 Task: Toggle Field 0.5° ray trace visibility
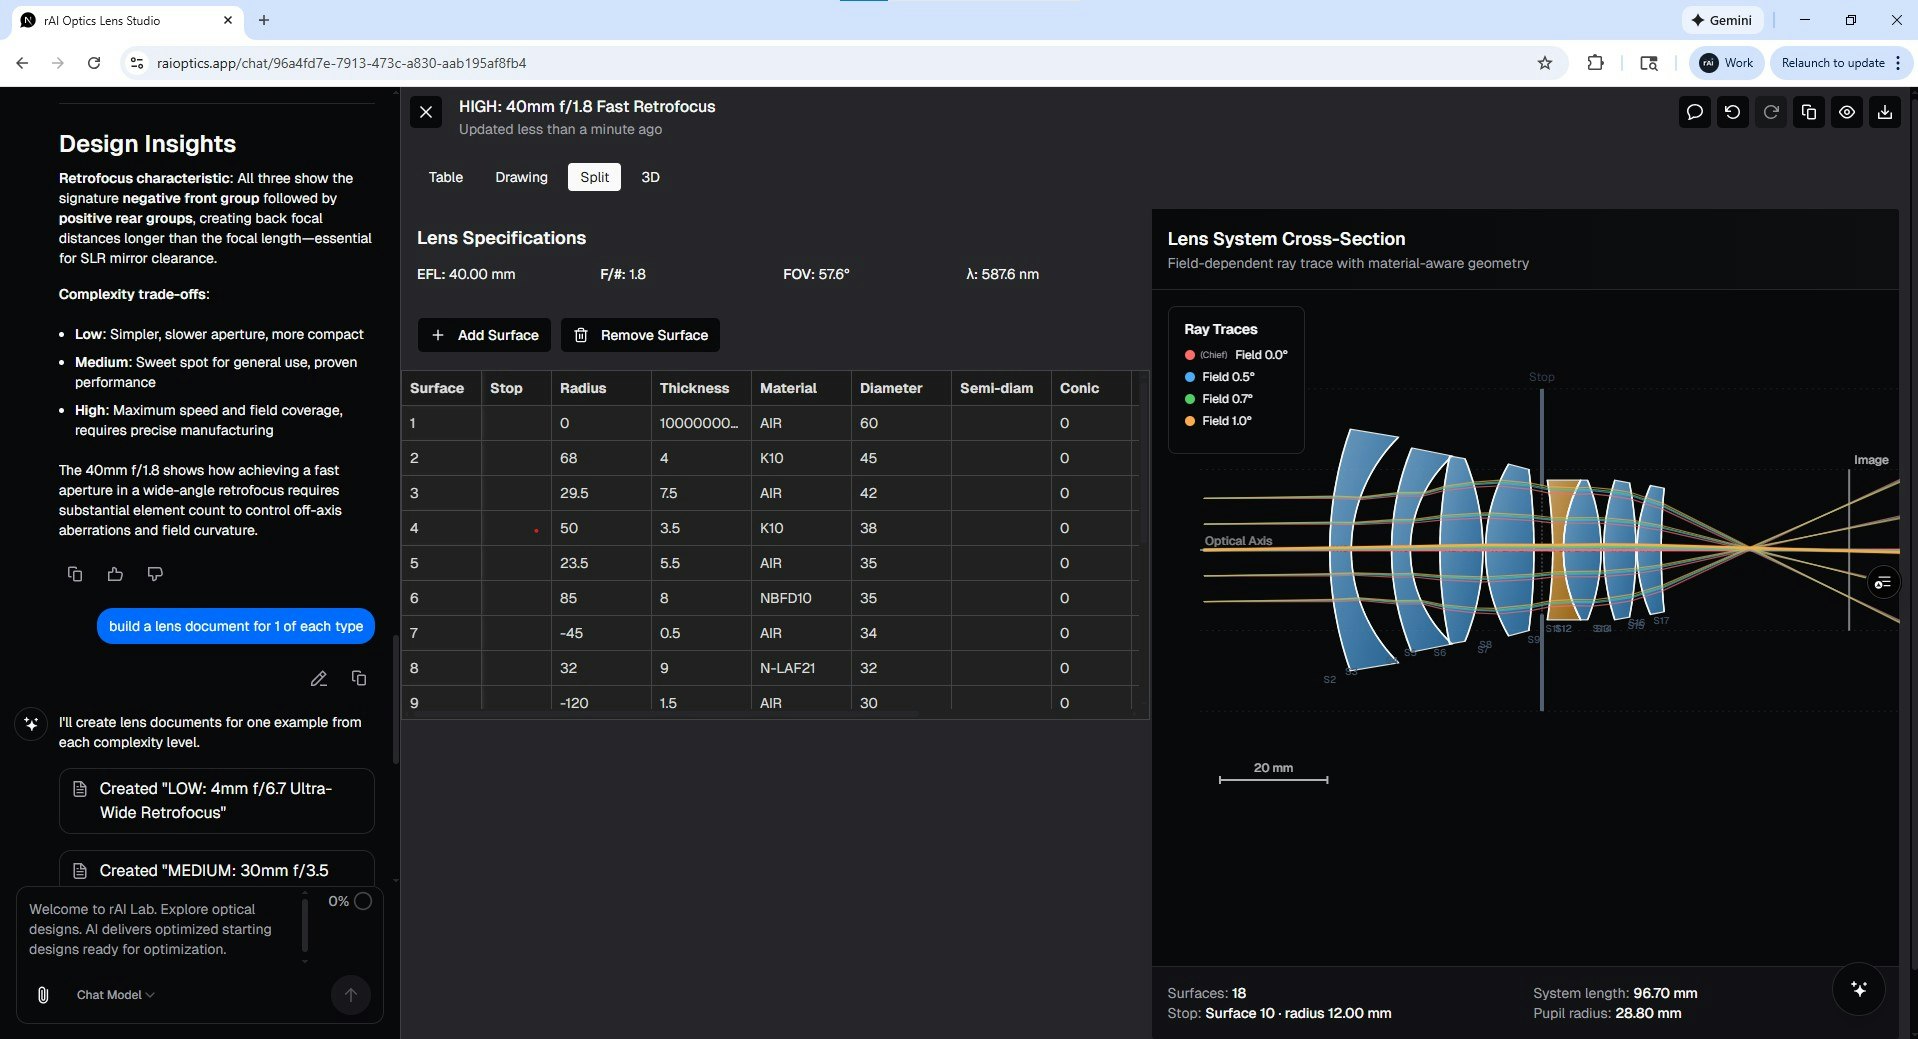click(x=1220, y=377)
